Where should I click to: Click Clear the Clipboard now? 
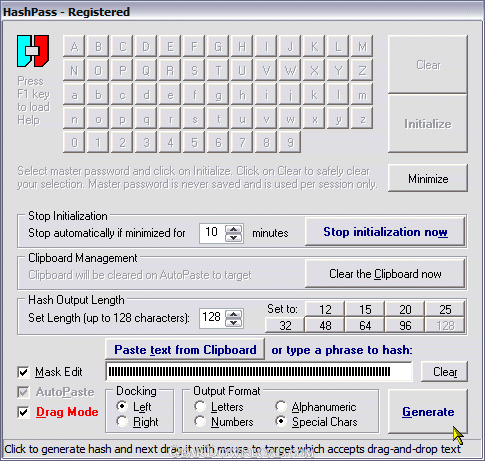385,274
